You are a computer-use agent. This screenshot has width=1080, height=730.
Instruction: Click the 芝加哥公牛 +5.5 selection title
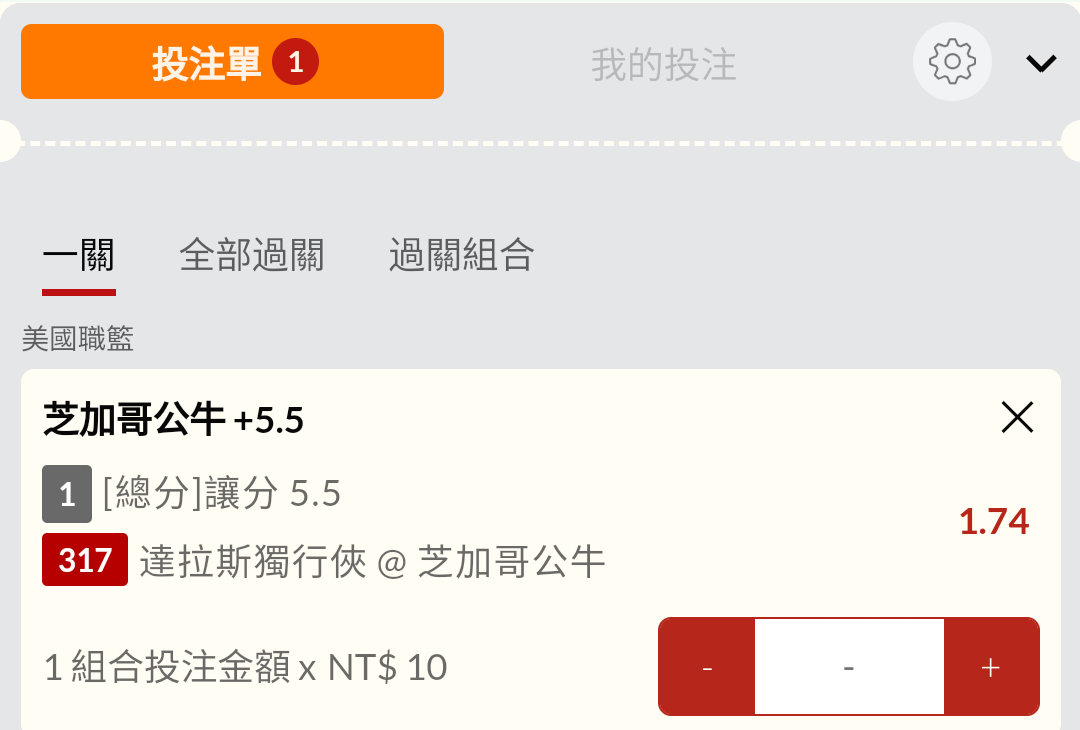(174, 420)
